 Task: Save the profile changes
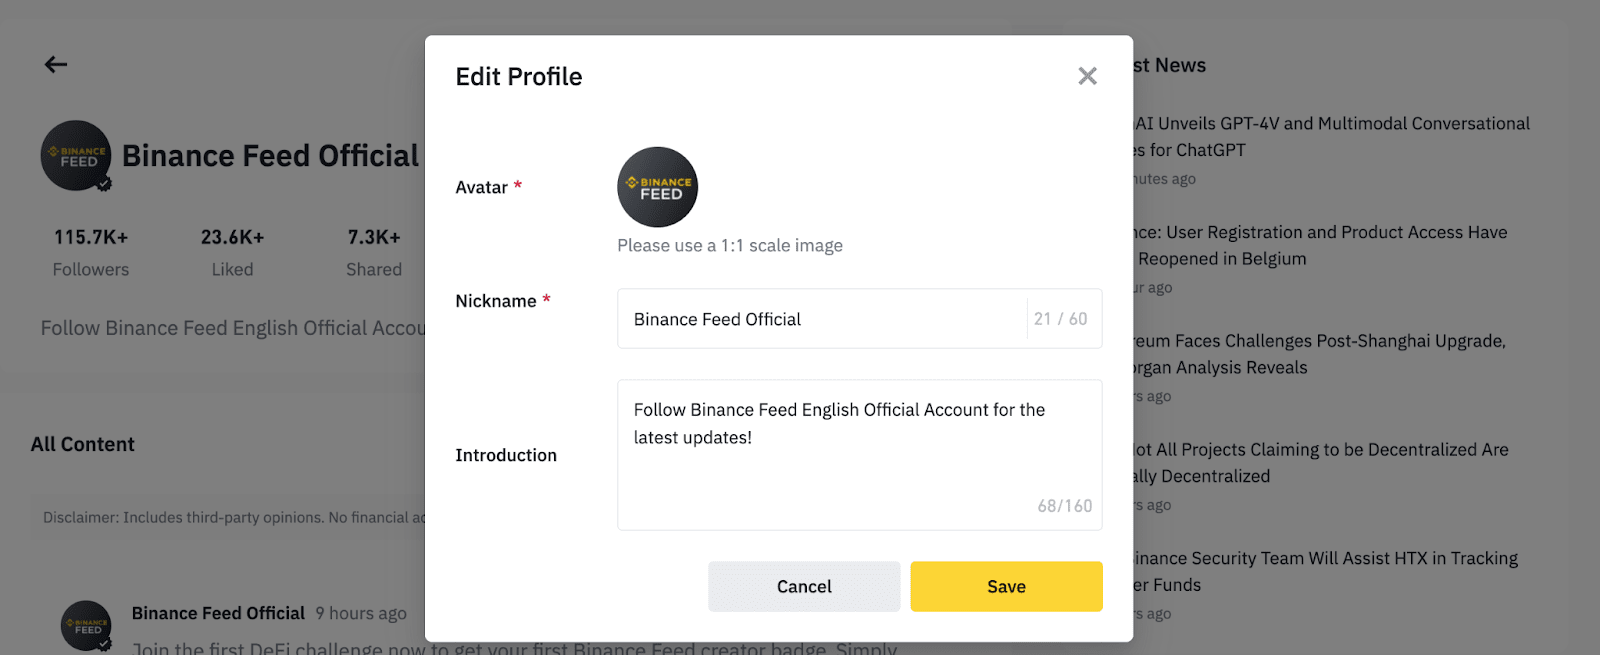pos(1006,587)
